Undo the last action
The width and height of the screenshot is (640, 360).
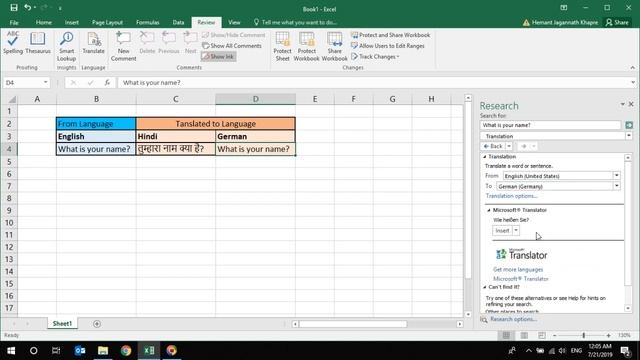[x=27, y=8]
